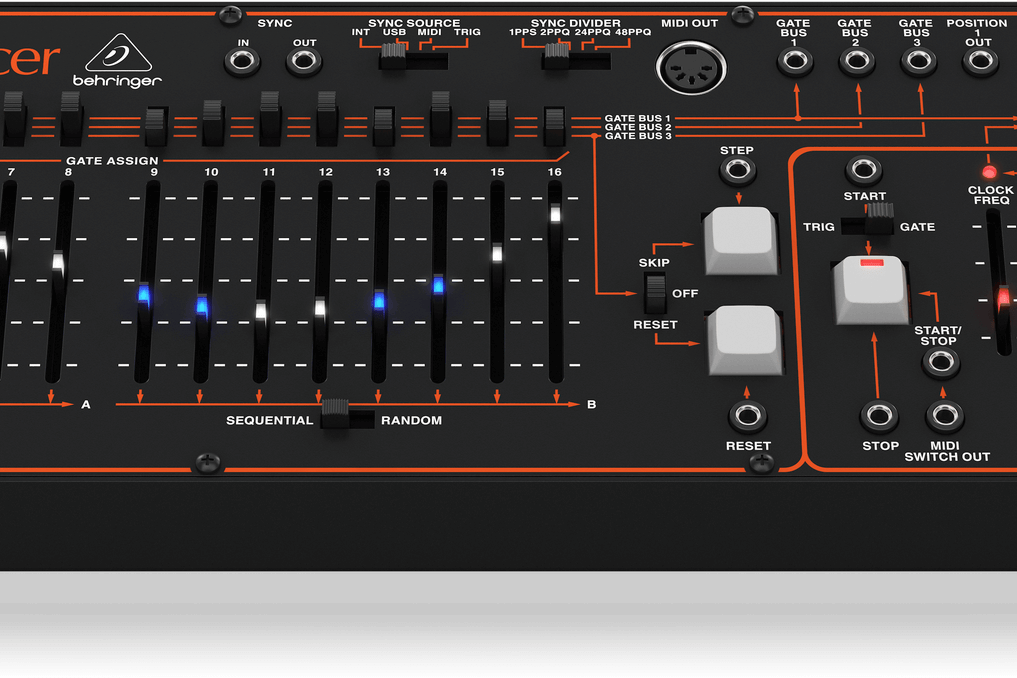Click the GATE BUS 2 output jack
The image size is (1017, 678).
click(x=857, y=62)
